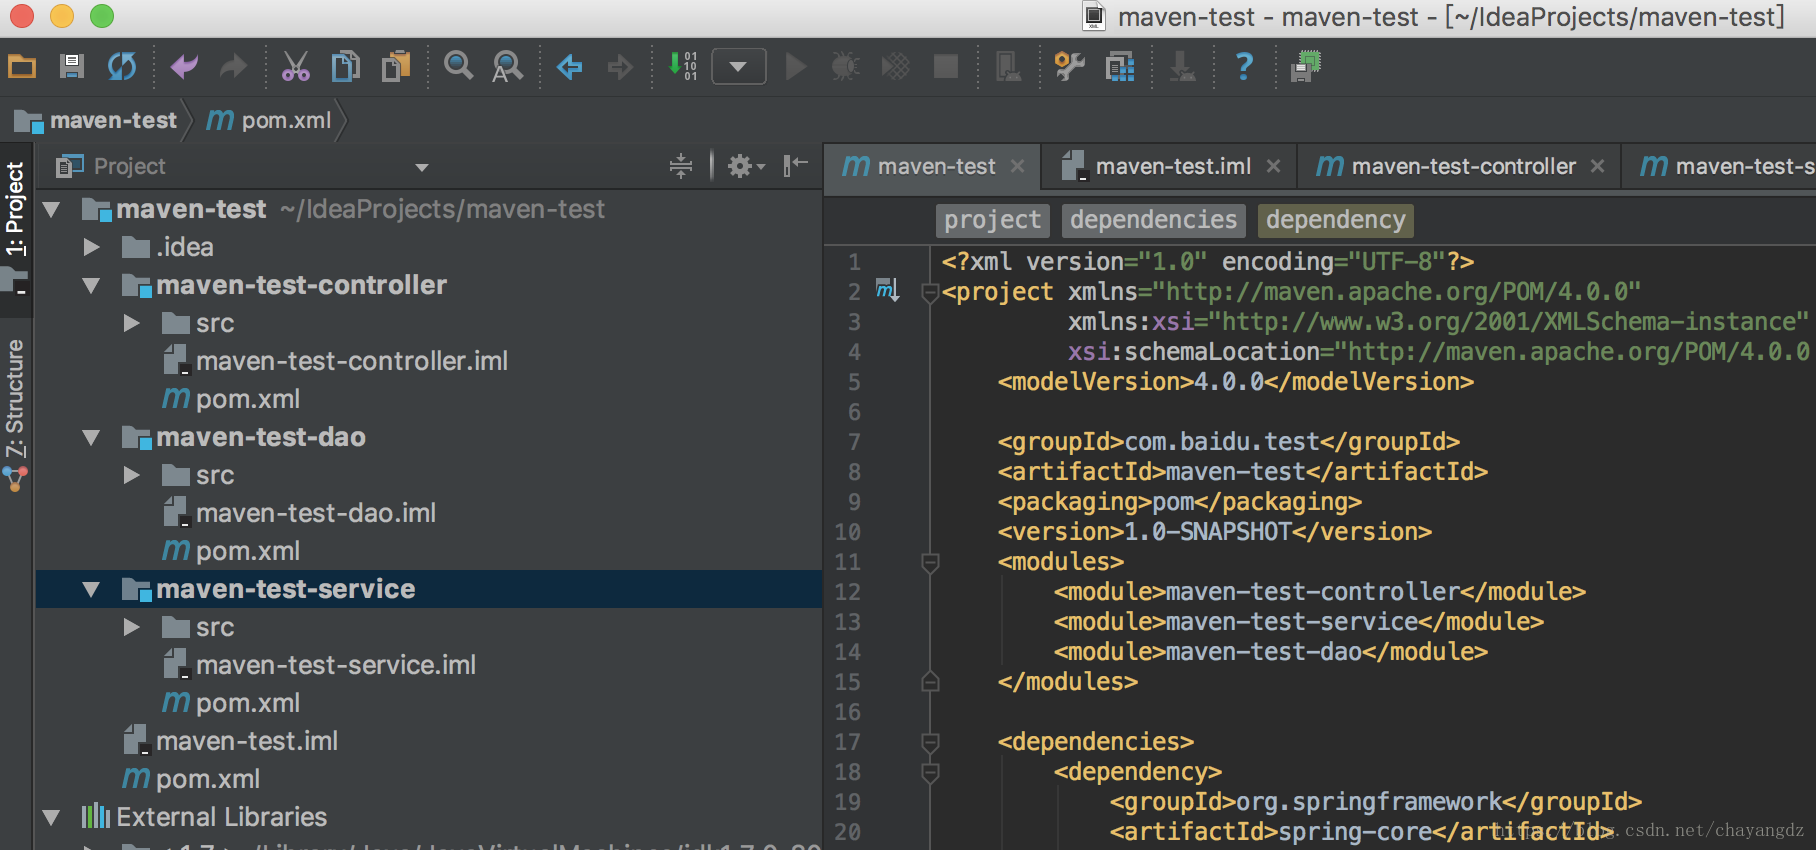Close the maven-test-controller editor tab

1597,166
